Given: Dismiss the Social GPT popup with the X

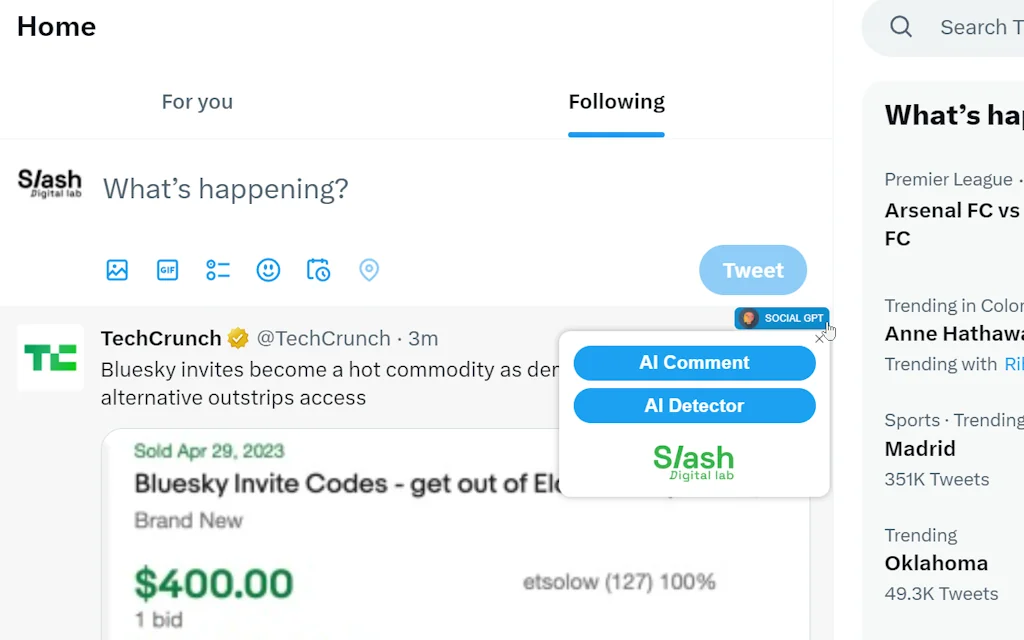Looking at the screenshot, I should pos(822,337).
